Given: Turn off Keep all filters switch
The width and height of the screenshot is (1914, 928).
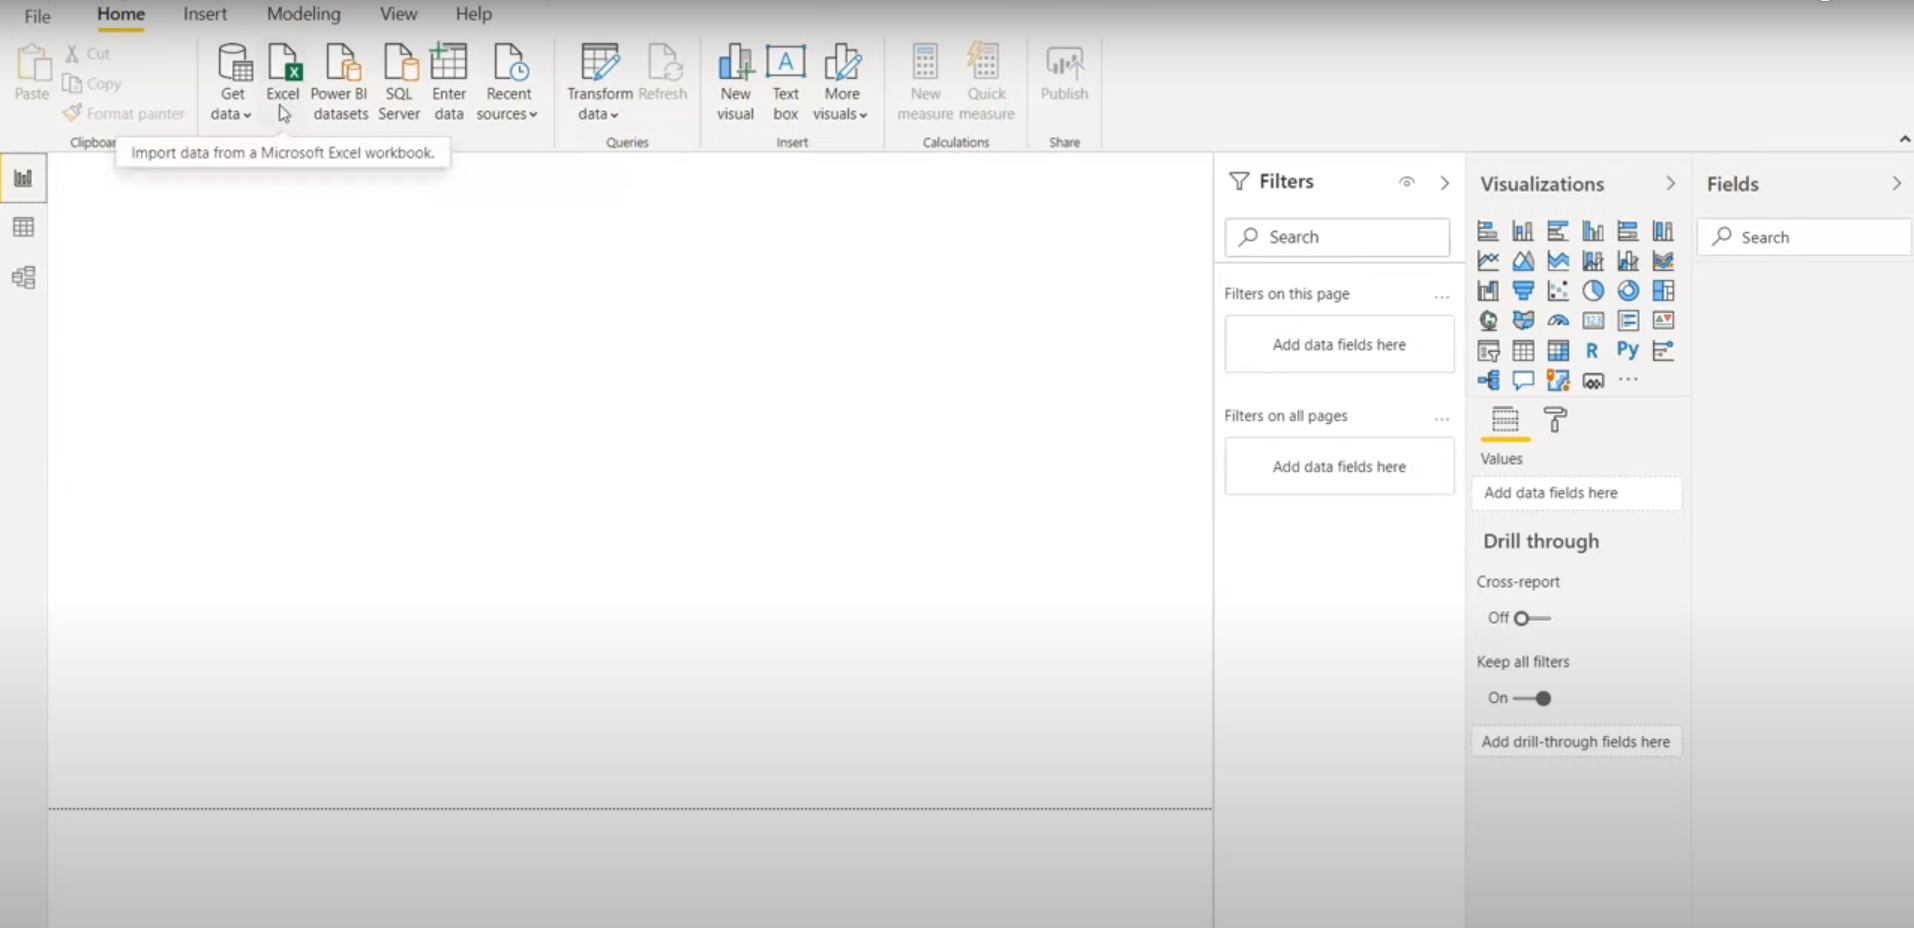Looking at the screenshot, I should [x=1532, y=698].
